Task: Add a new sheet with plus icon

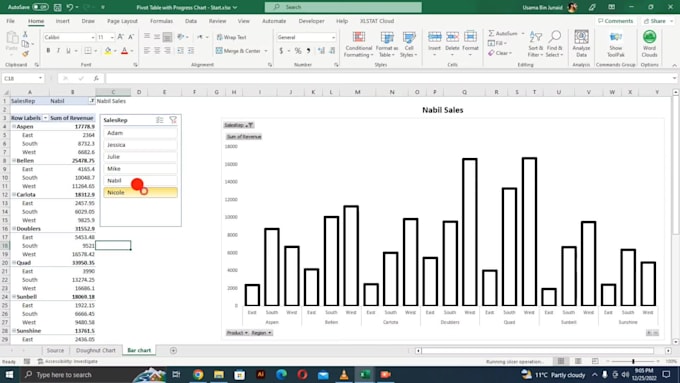Action: click(173, 350)
